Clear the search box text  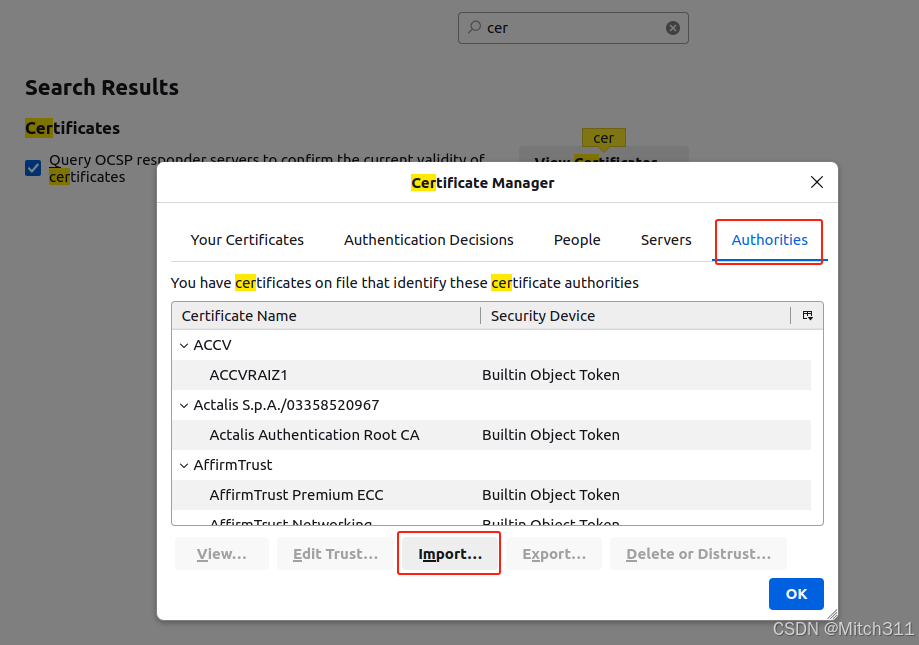pos(673,28)
